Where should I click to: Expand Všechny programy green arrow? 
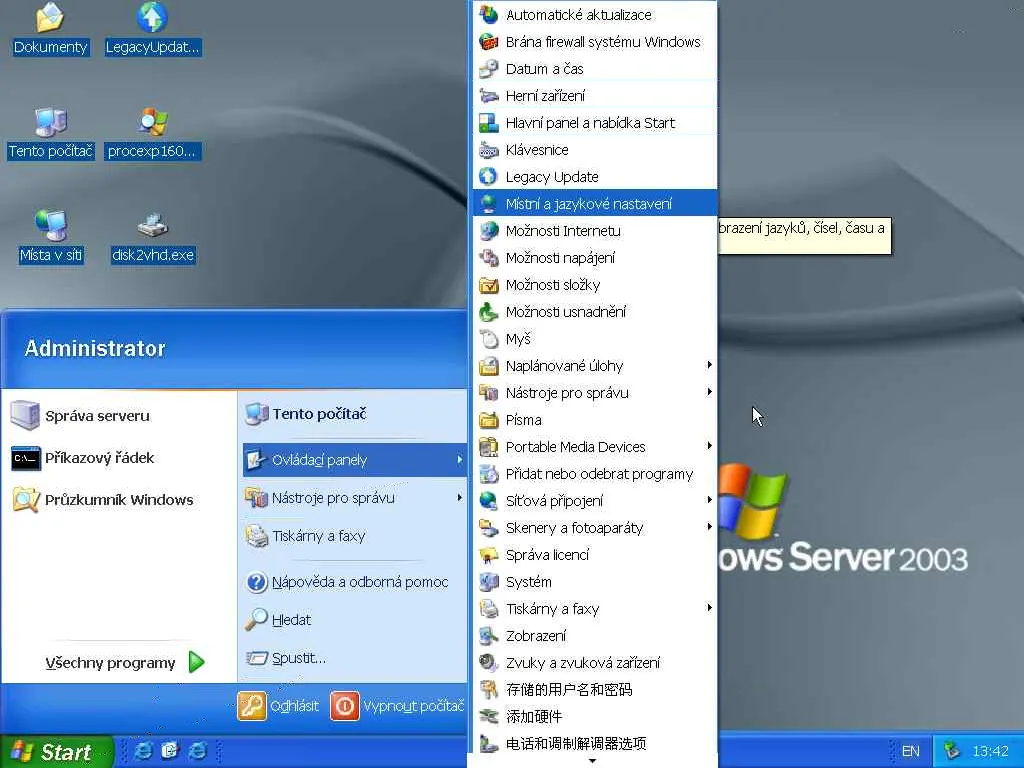[x=197, y=662]
